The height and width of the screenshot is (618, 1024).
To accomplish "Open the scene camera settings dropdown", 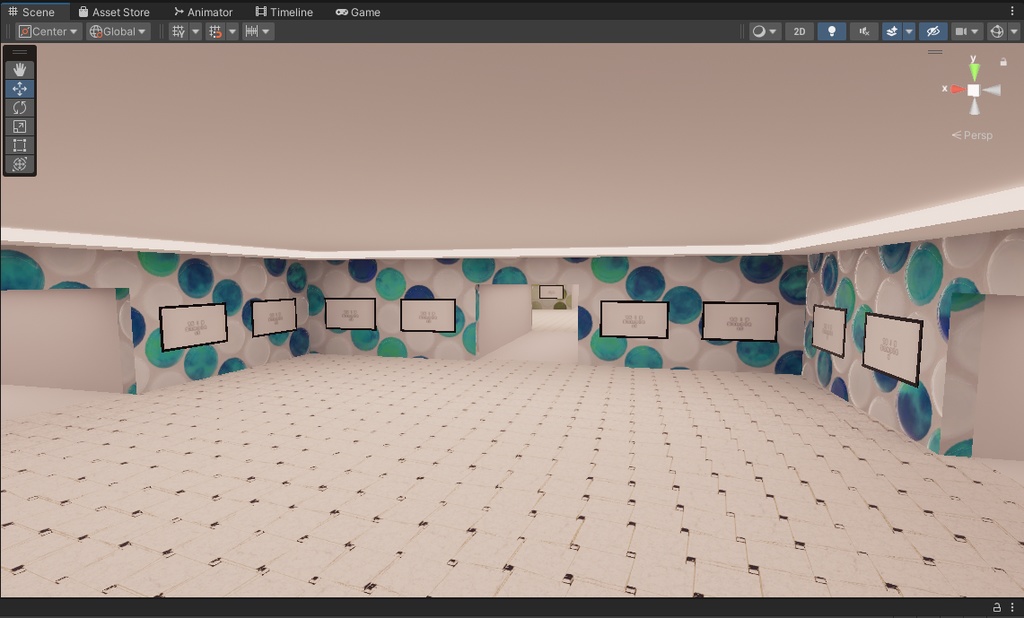I will pos(967,31).
